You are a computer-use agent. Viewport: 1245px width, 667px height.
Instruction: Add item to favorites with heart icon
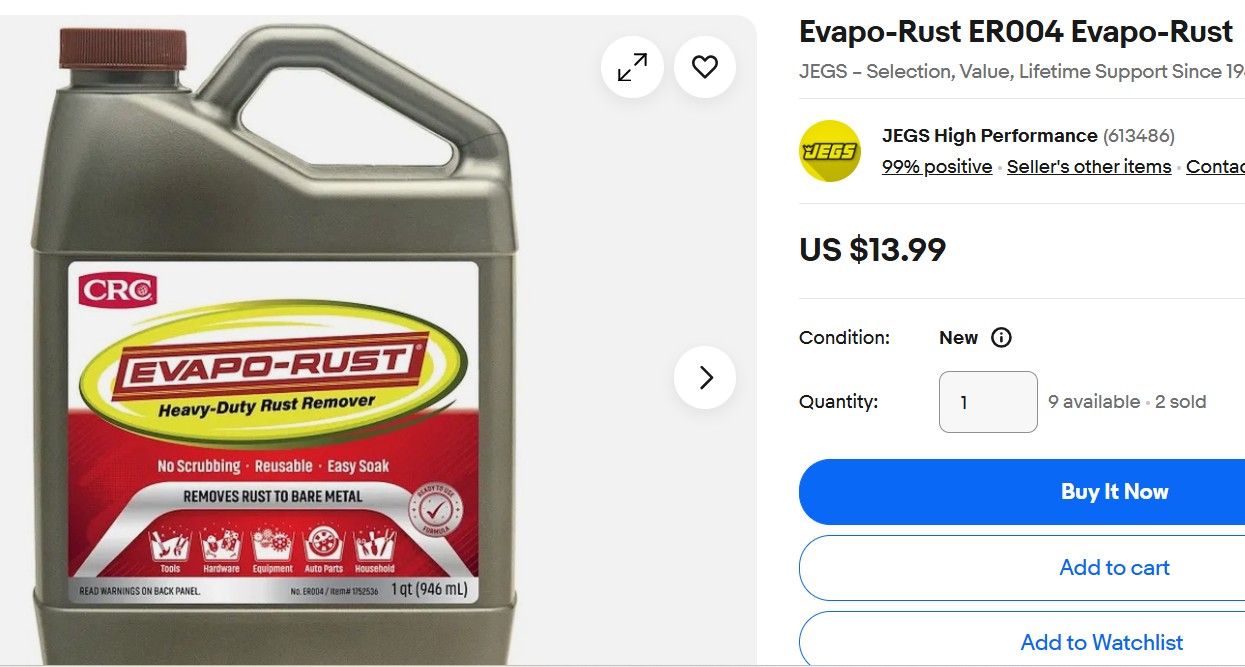tap(705, 67)
